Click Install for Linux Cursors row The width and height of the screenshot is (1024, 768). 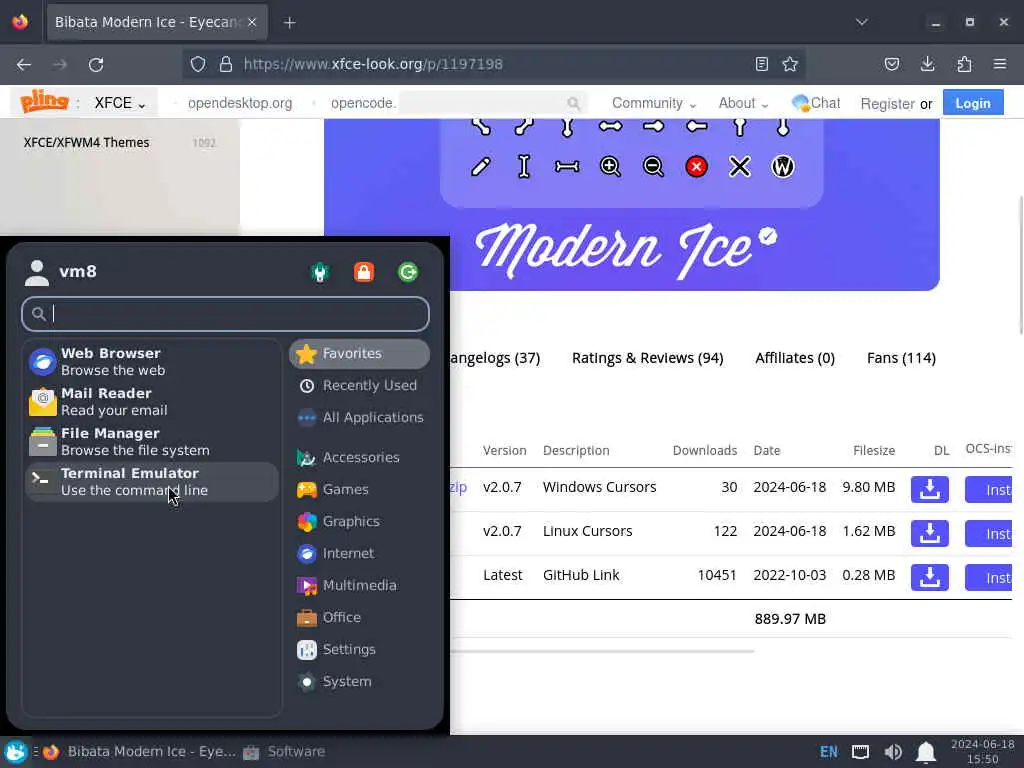tap(989, 533)
